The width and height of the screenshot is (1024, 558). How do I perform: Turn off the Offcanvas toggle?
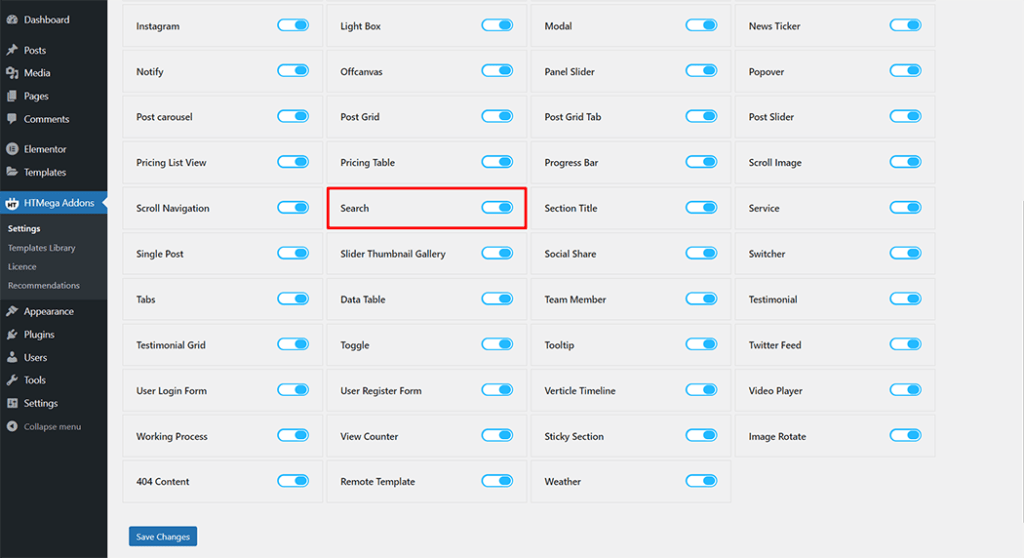pos(497,71)
